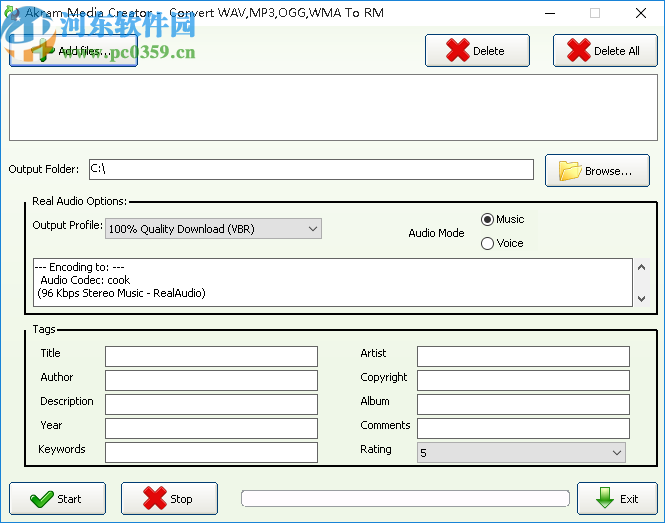The width and height of the screenshot is (665, 523).
Task: Click the encoding info text box
Action: coord(333,282)
